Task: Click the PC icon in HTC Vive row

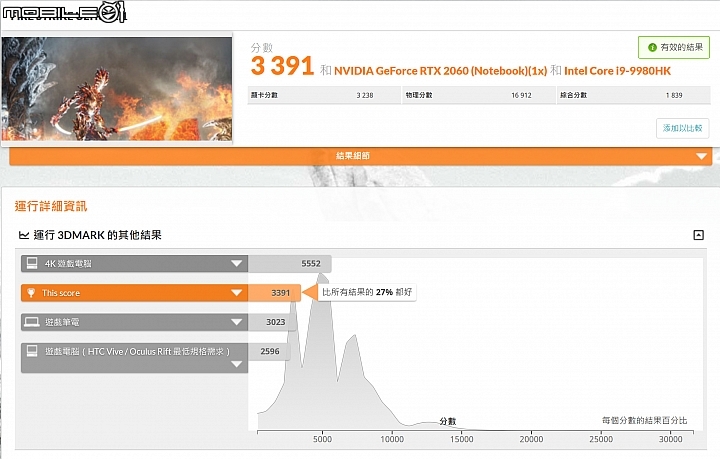Action: pos(32,351)
